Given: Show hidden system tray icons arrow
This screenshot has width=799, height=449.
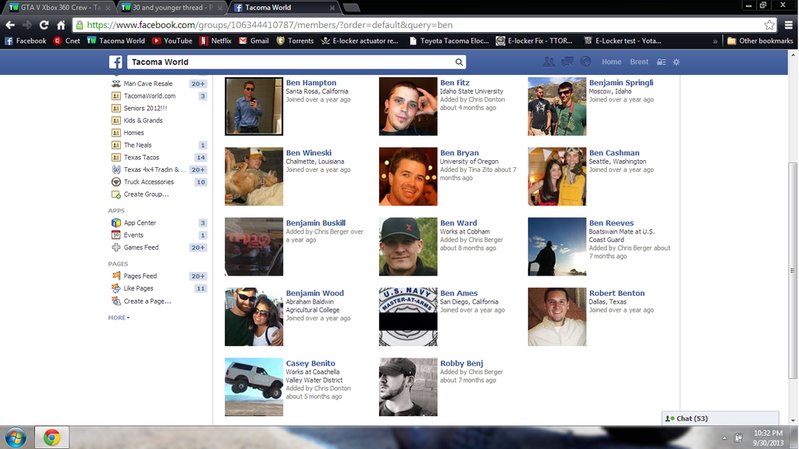Looking at the screenshot, I should (x=724, y=438).
